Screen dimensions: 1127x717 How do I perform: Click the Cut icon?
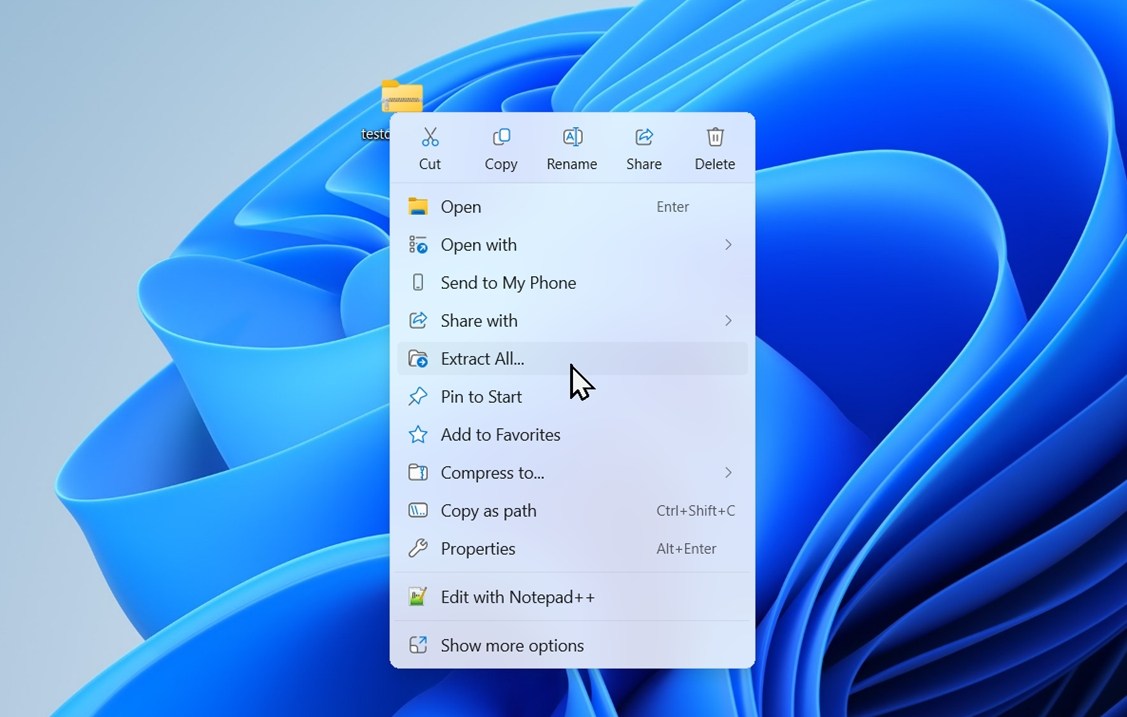tap(430, 137)
